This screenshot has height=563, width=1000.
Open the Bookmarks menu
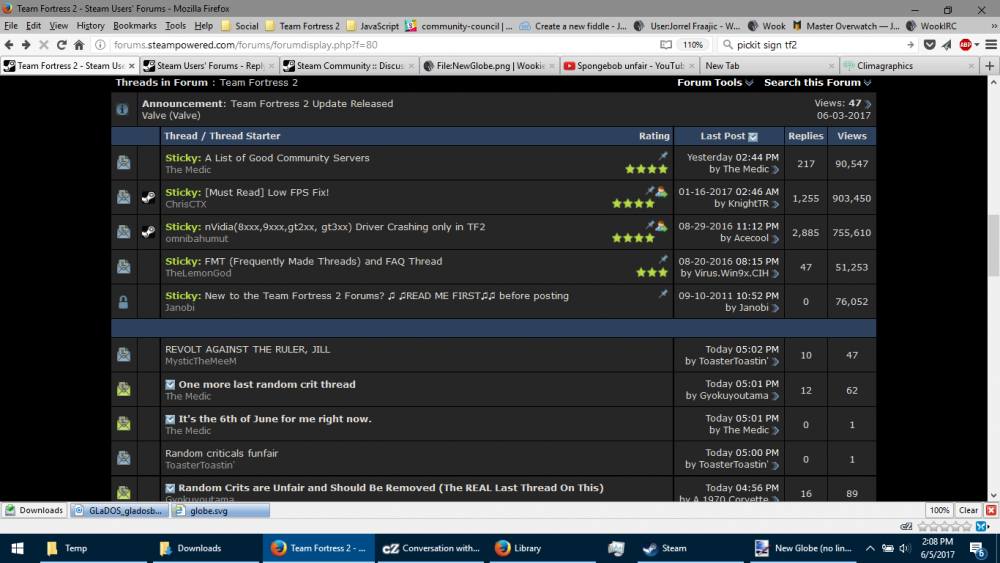[135, 26]
